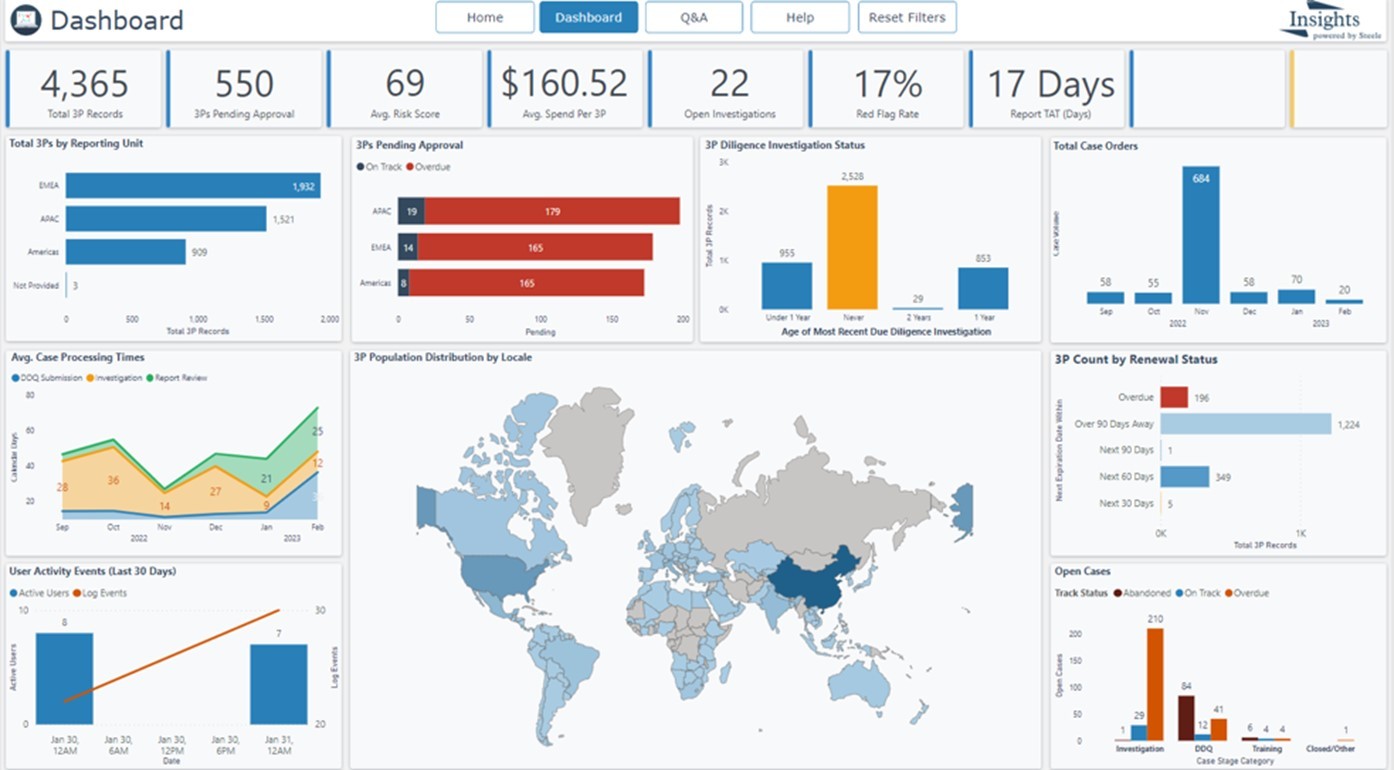Open the Home page
Image resolution: width=1394 pixels, height=770 pixels.
484,17
